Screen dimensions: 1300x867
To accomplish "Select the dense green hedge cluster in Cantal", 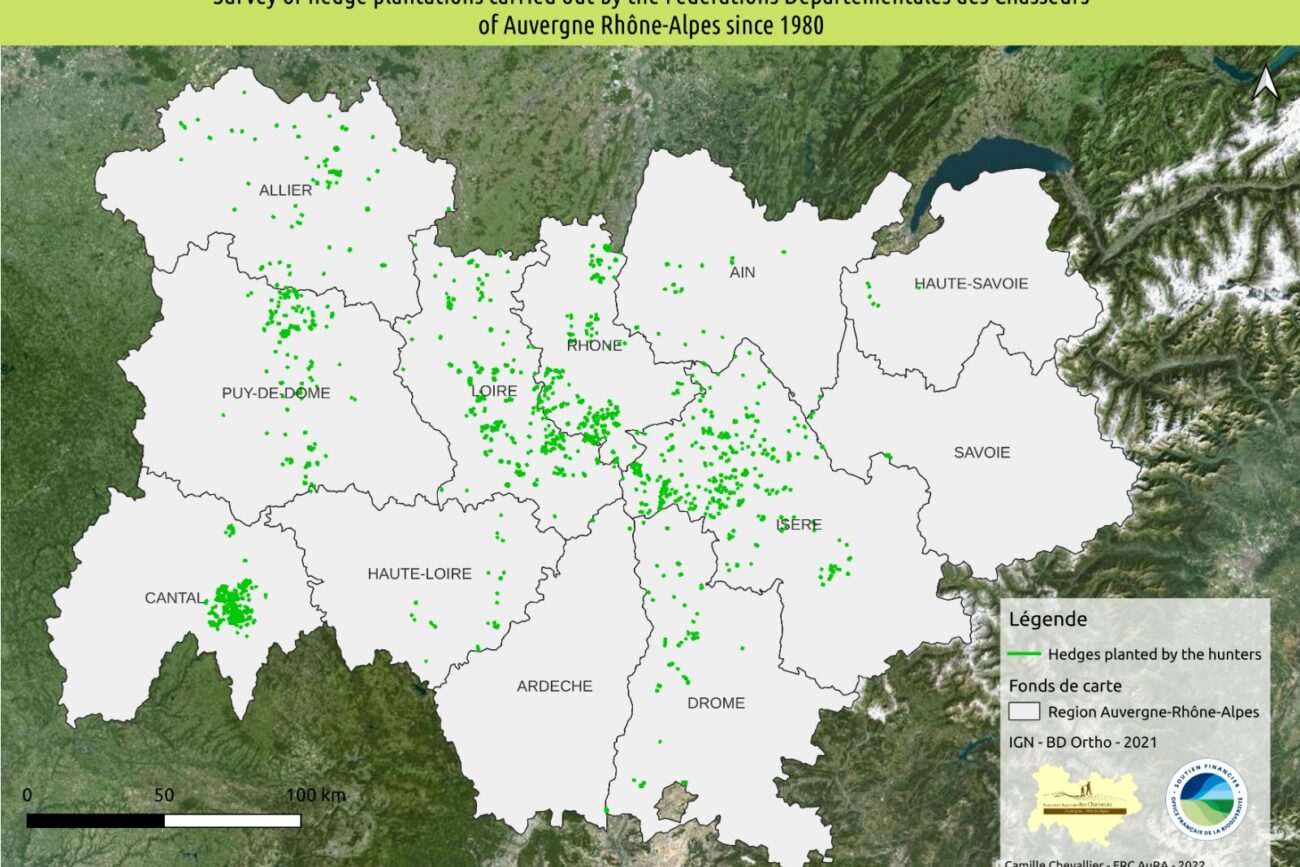I will pyautogui.click(x=232, y=605).
